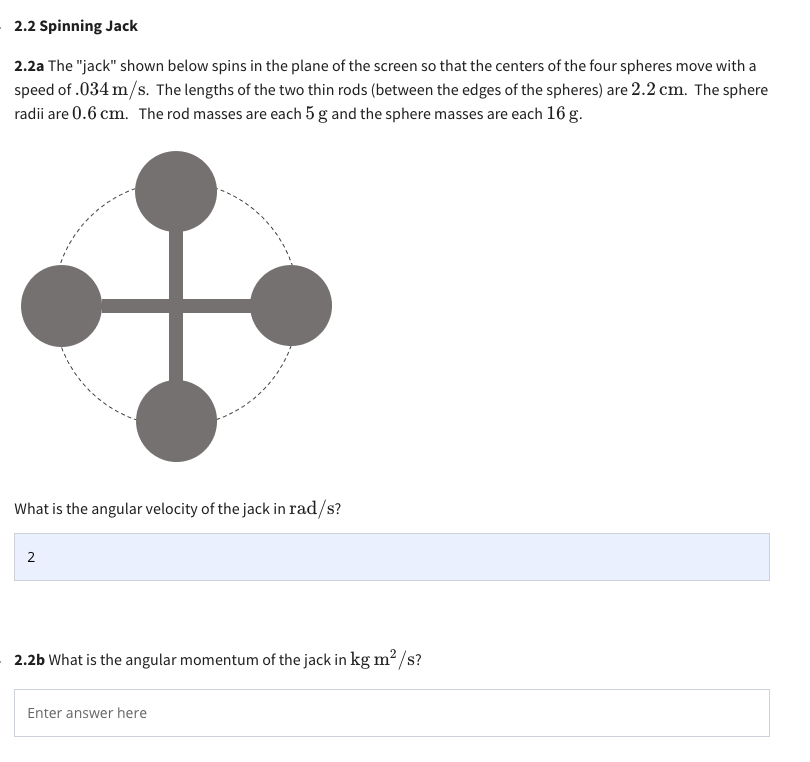This screenshot has width=810, height=762.
Task: Collapse the marker beside question 2.2b
Action: coord(4,660)
